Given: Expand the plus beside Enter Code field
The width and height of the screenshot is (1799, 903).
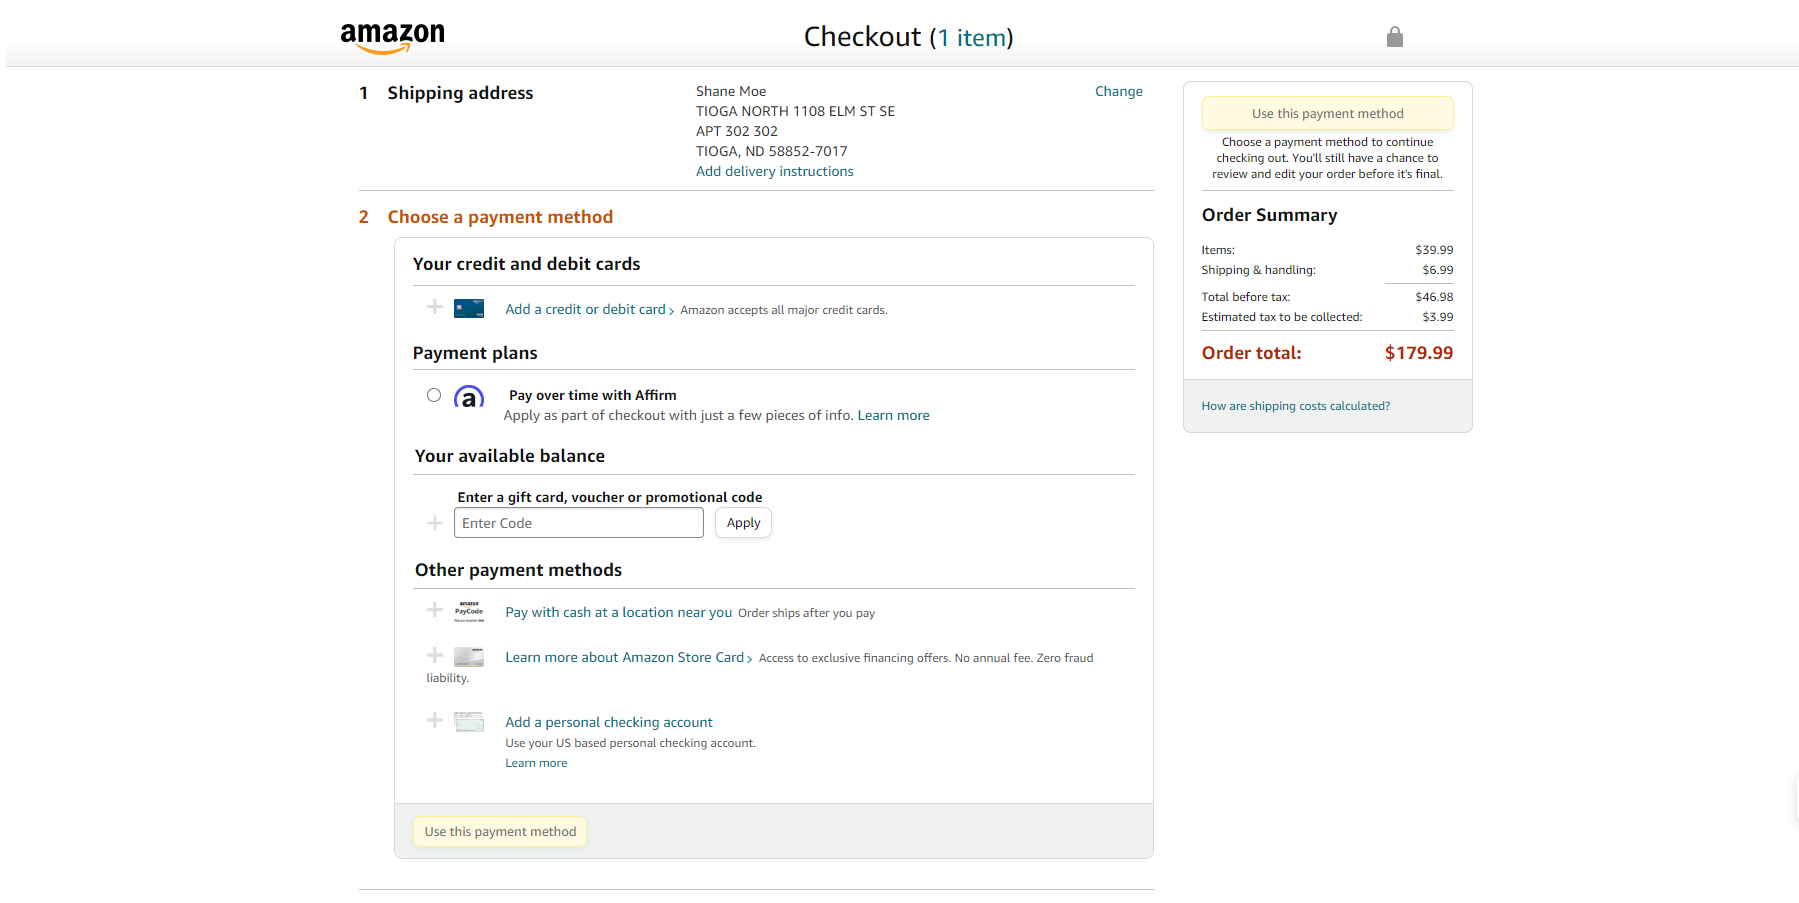Looking at the screenshot, I should point(435,523).
